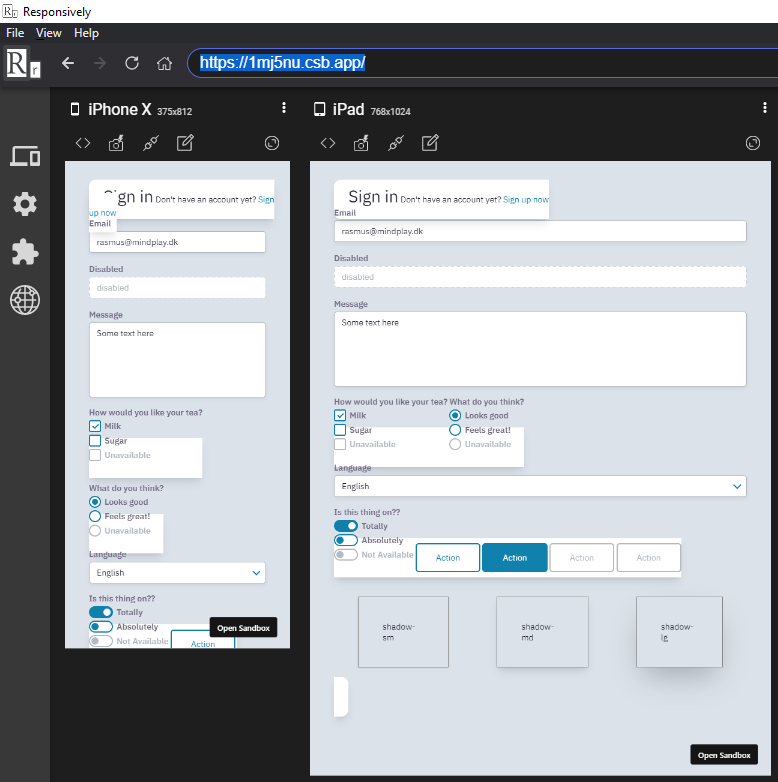The height and width of the screenshot is (782, 778).
Task: Take a screenshot of iPad
Action: [x=361, y=143]
